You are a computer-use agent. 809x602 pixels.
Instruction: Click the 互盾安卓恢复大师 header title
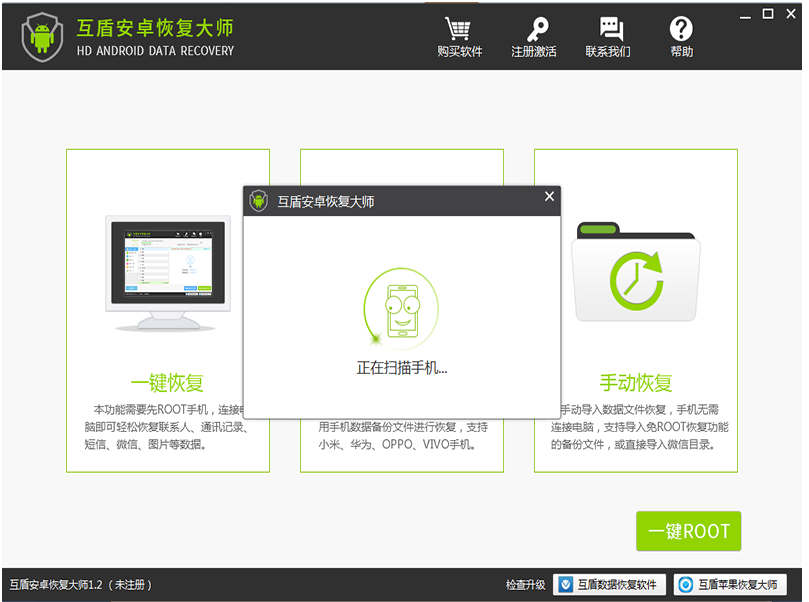pyautogui.click(x=155, y=28)
